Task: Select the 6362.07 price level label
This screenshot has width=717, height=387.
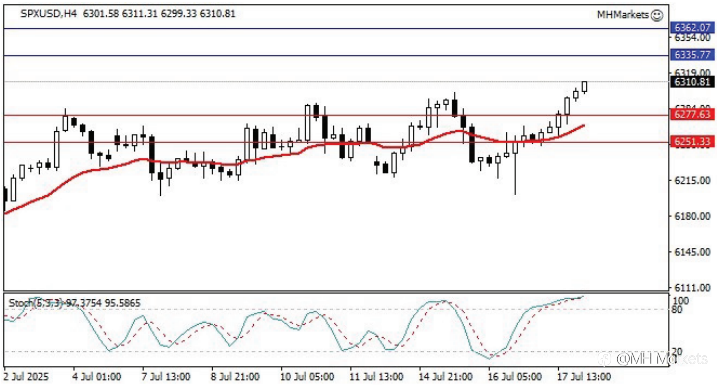Action: (x=692, y=27)
